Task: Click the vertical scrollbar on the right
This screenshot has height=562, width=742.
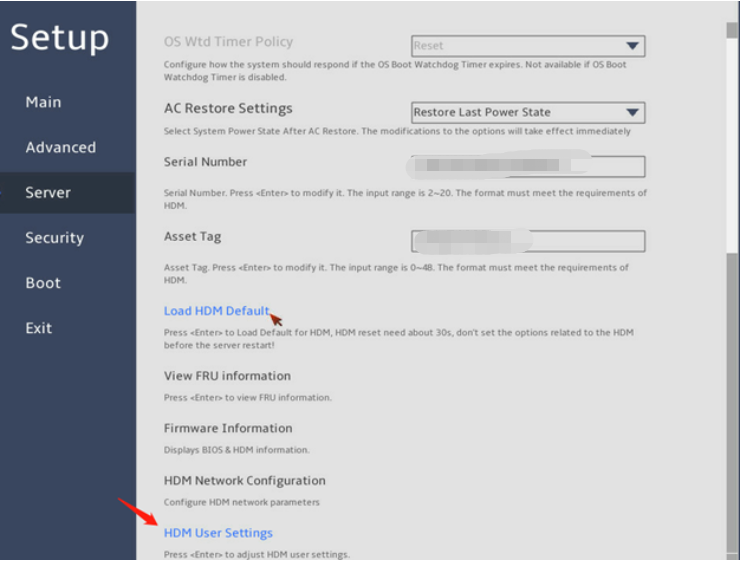Action: [732, 140]
